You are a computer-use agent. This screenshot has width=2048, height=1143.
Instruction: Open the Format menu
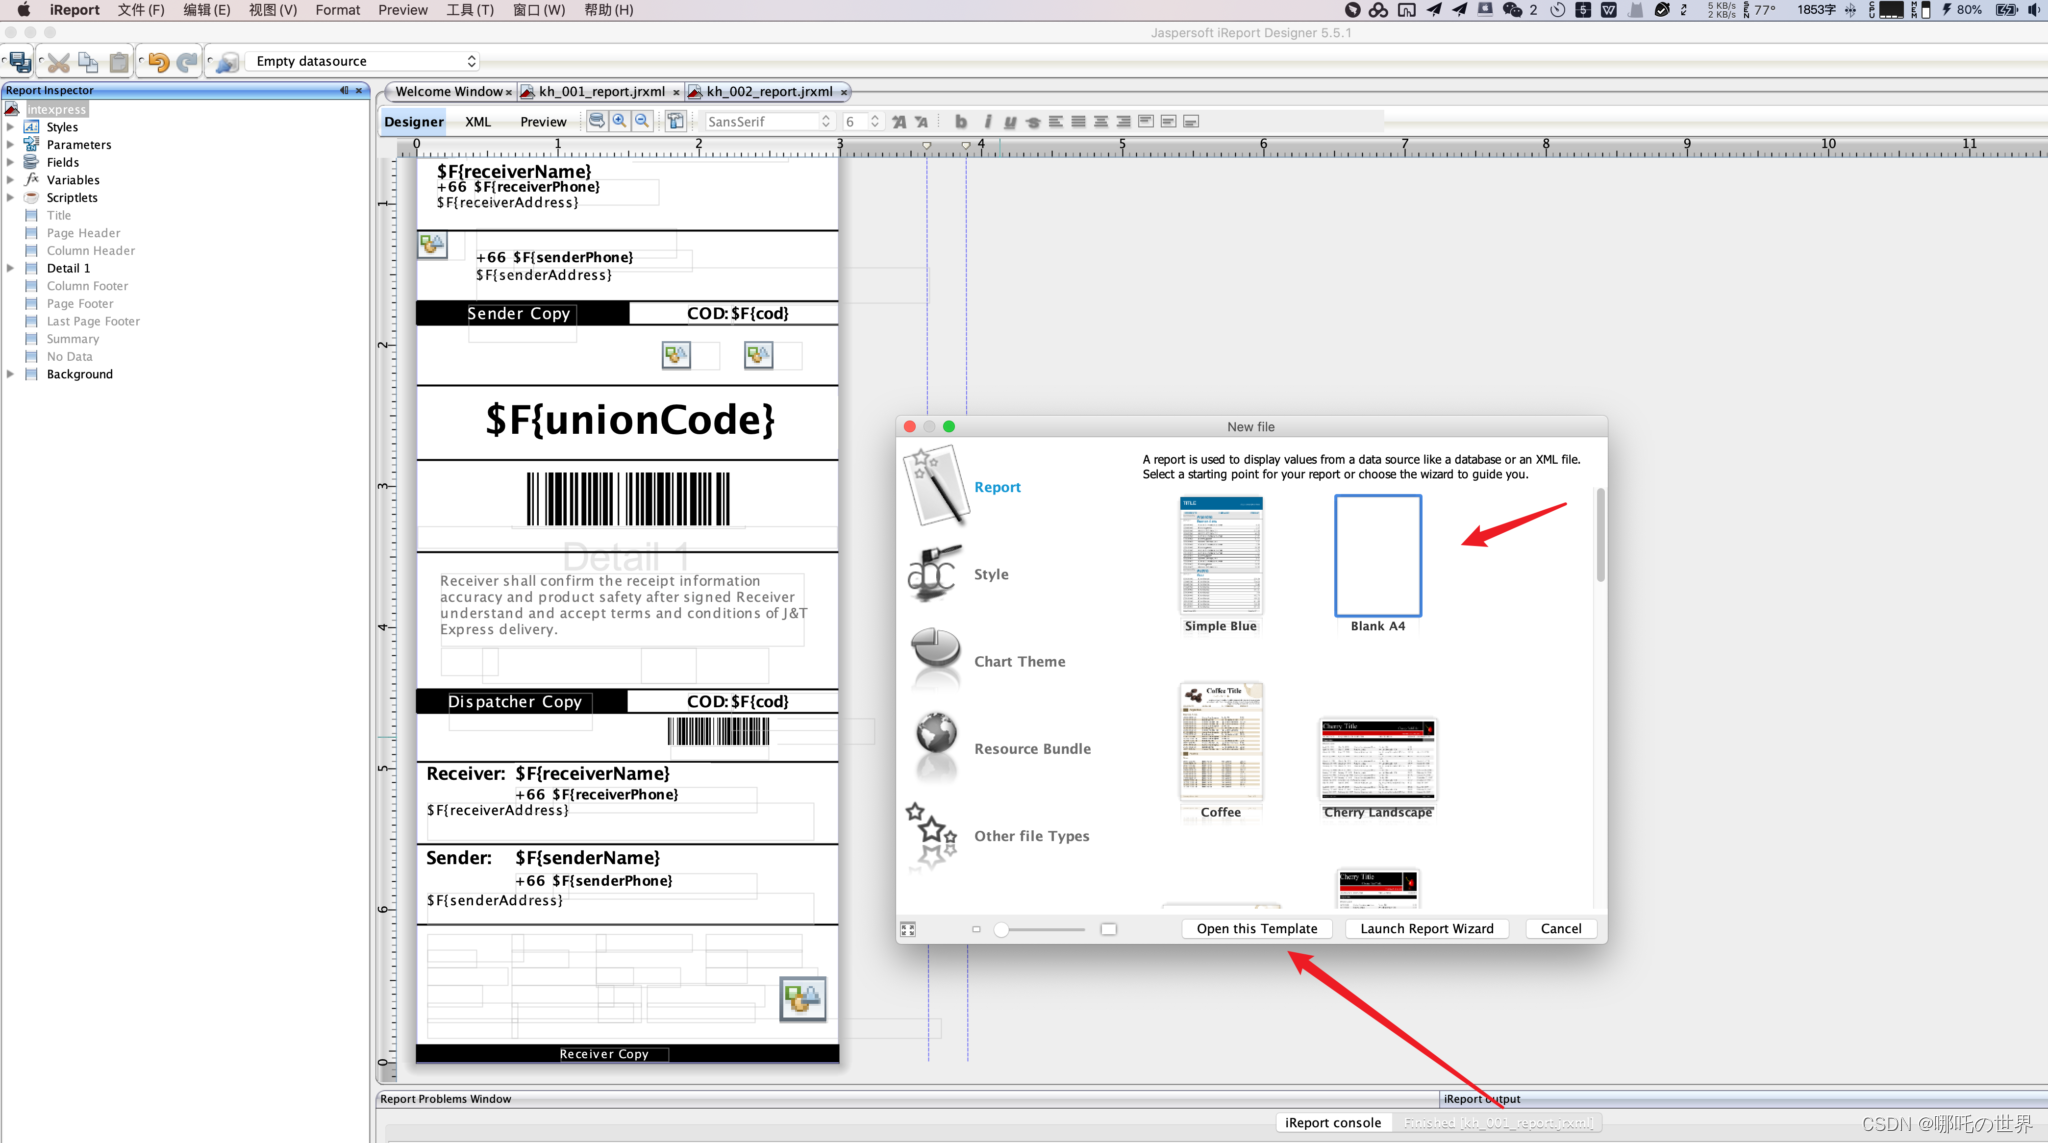point(337,10)
